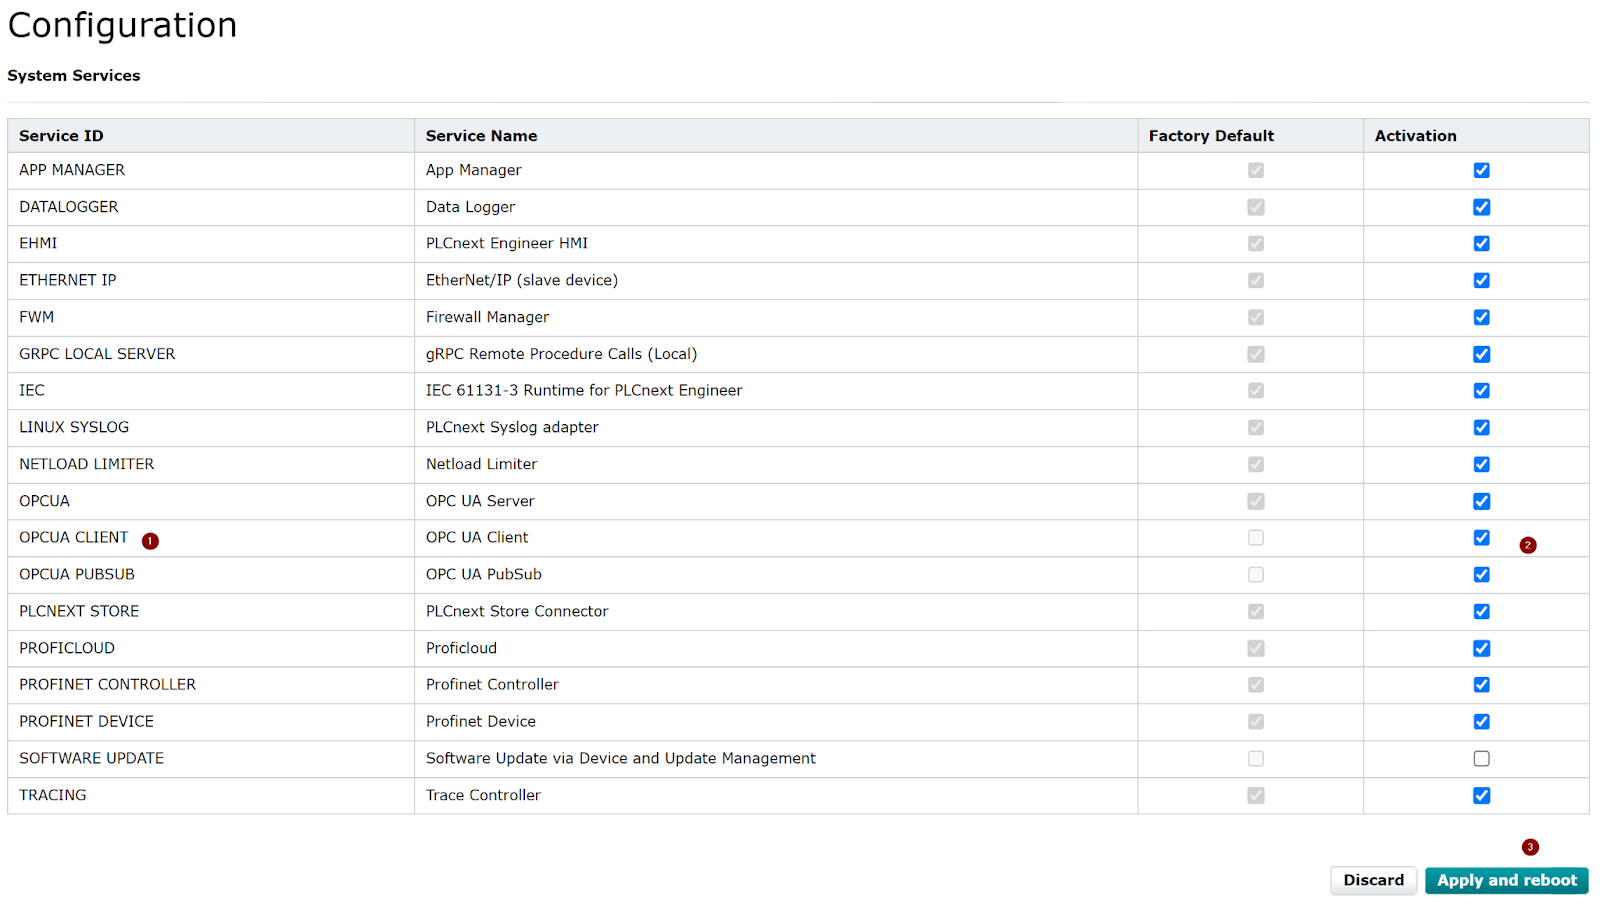Click 'EtherNet/IP (slave device)' service name

tap(522, 280)
